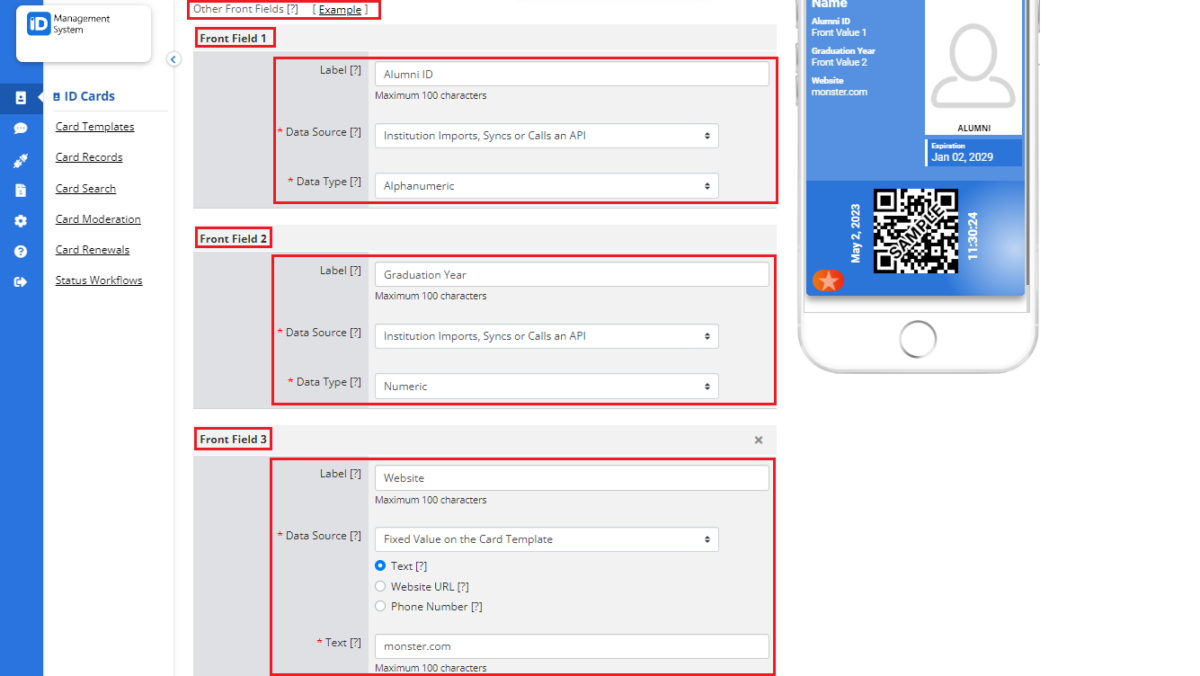This screenshot has width=1200, height=676.
Task: Click the Alumni ID label input
Action: tap(572, 74)
